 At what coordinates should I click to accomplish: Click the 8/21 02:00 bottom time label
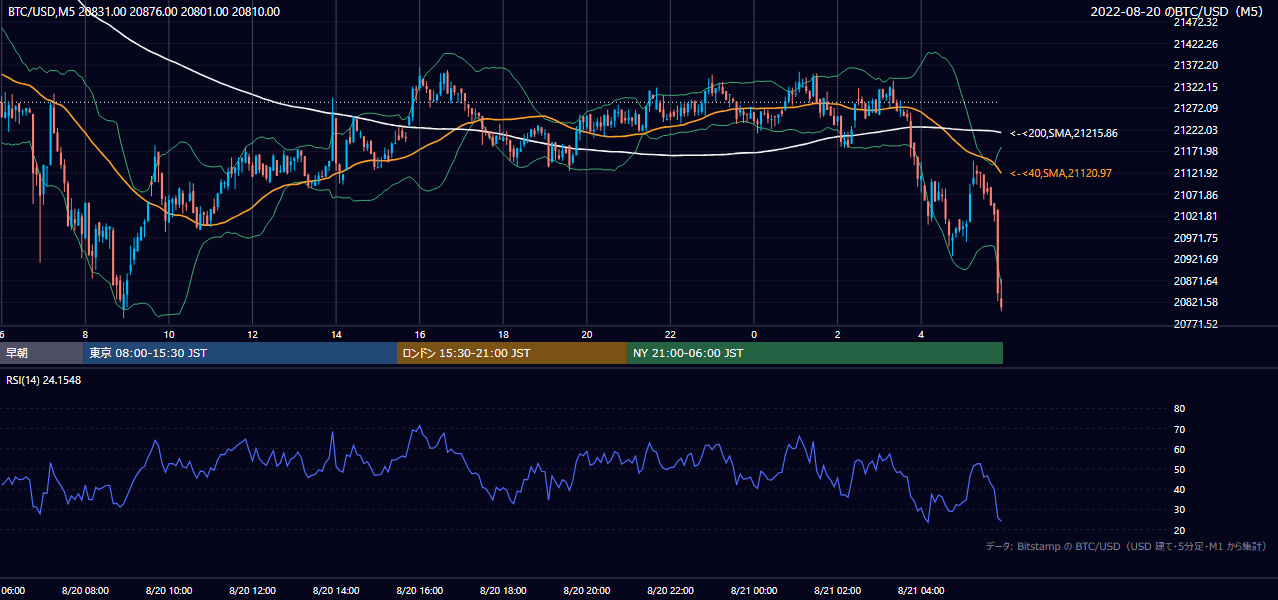[x=838, y=591]
